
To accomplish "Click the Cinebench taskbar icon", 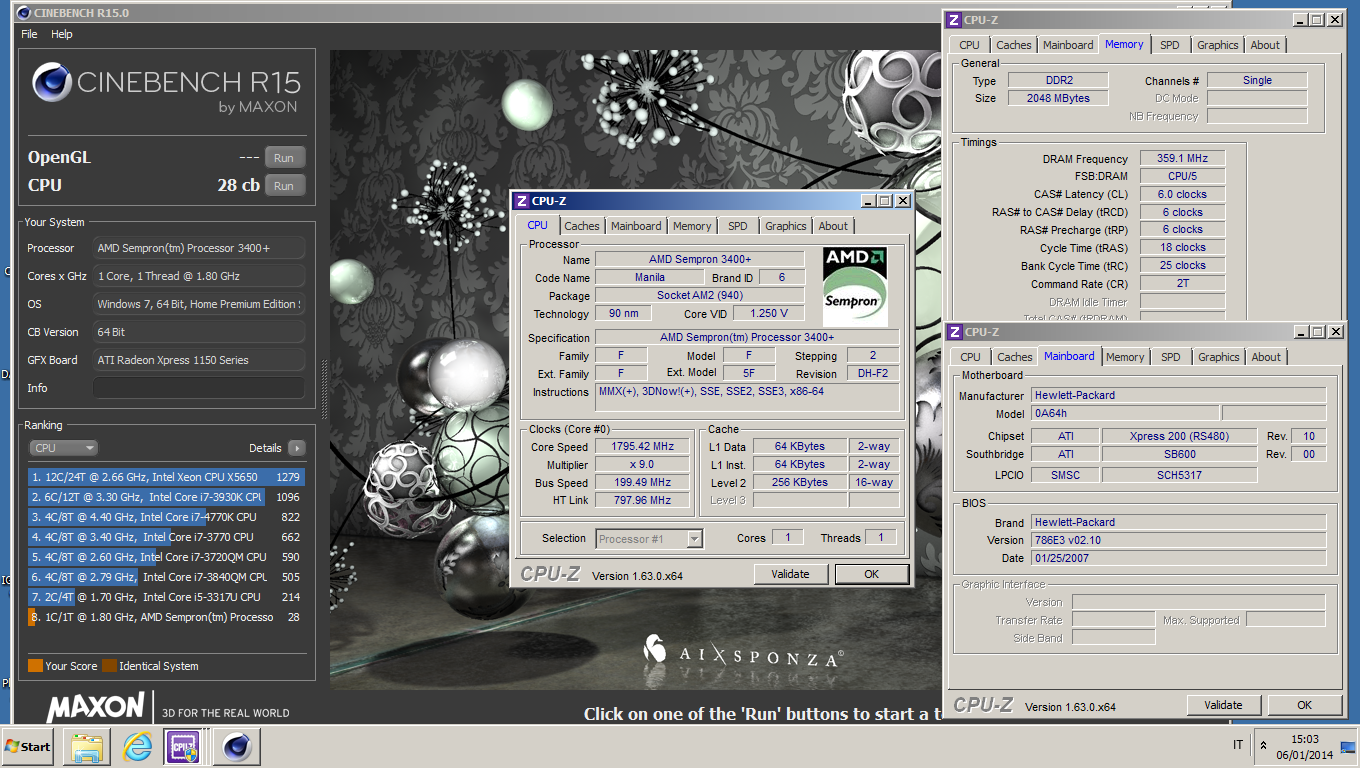I will (237, 746).
